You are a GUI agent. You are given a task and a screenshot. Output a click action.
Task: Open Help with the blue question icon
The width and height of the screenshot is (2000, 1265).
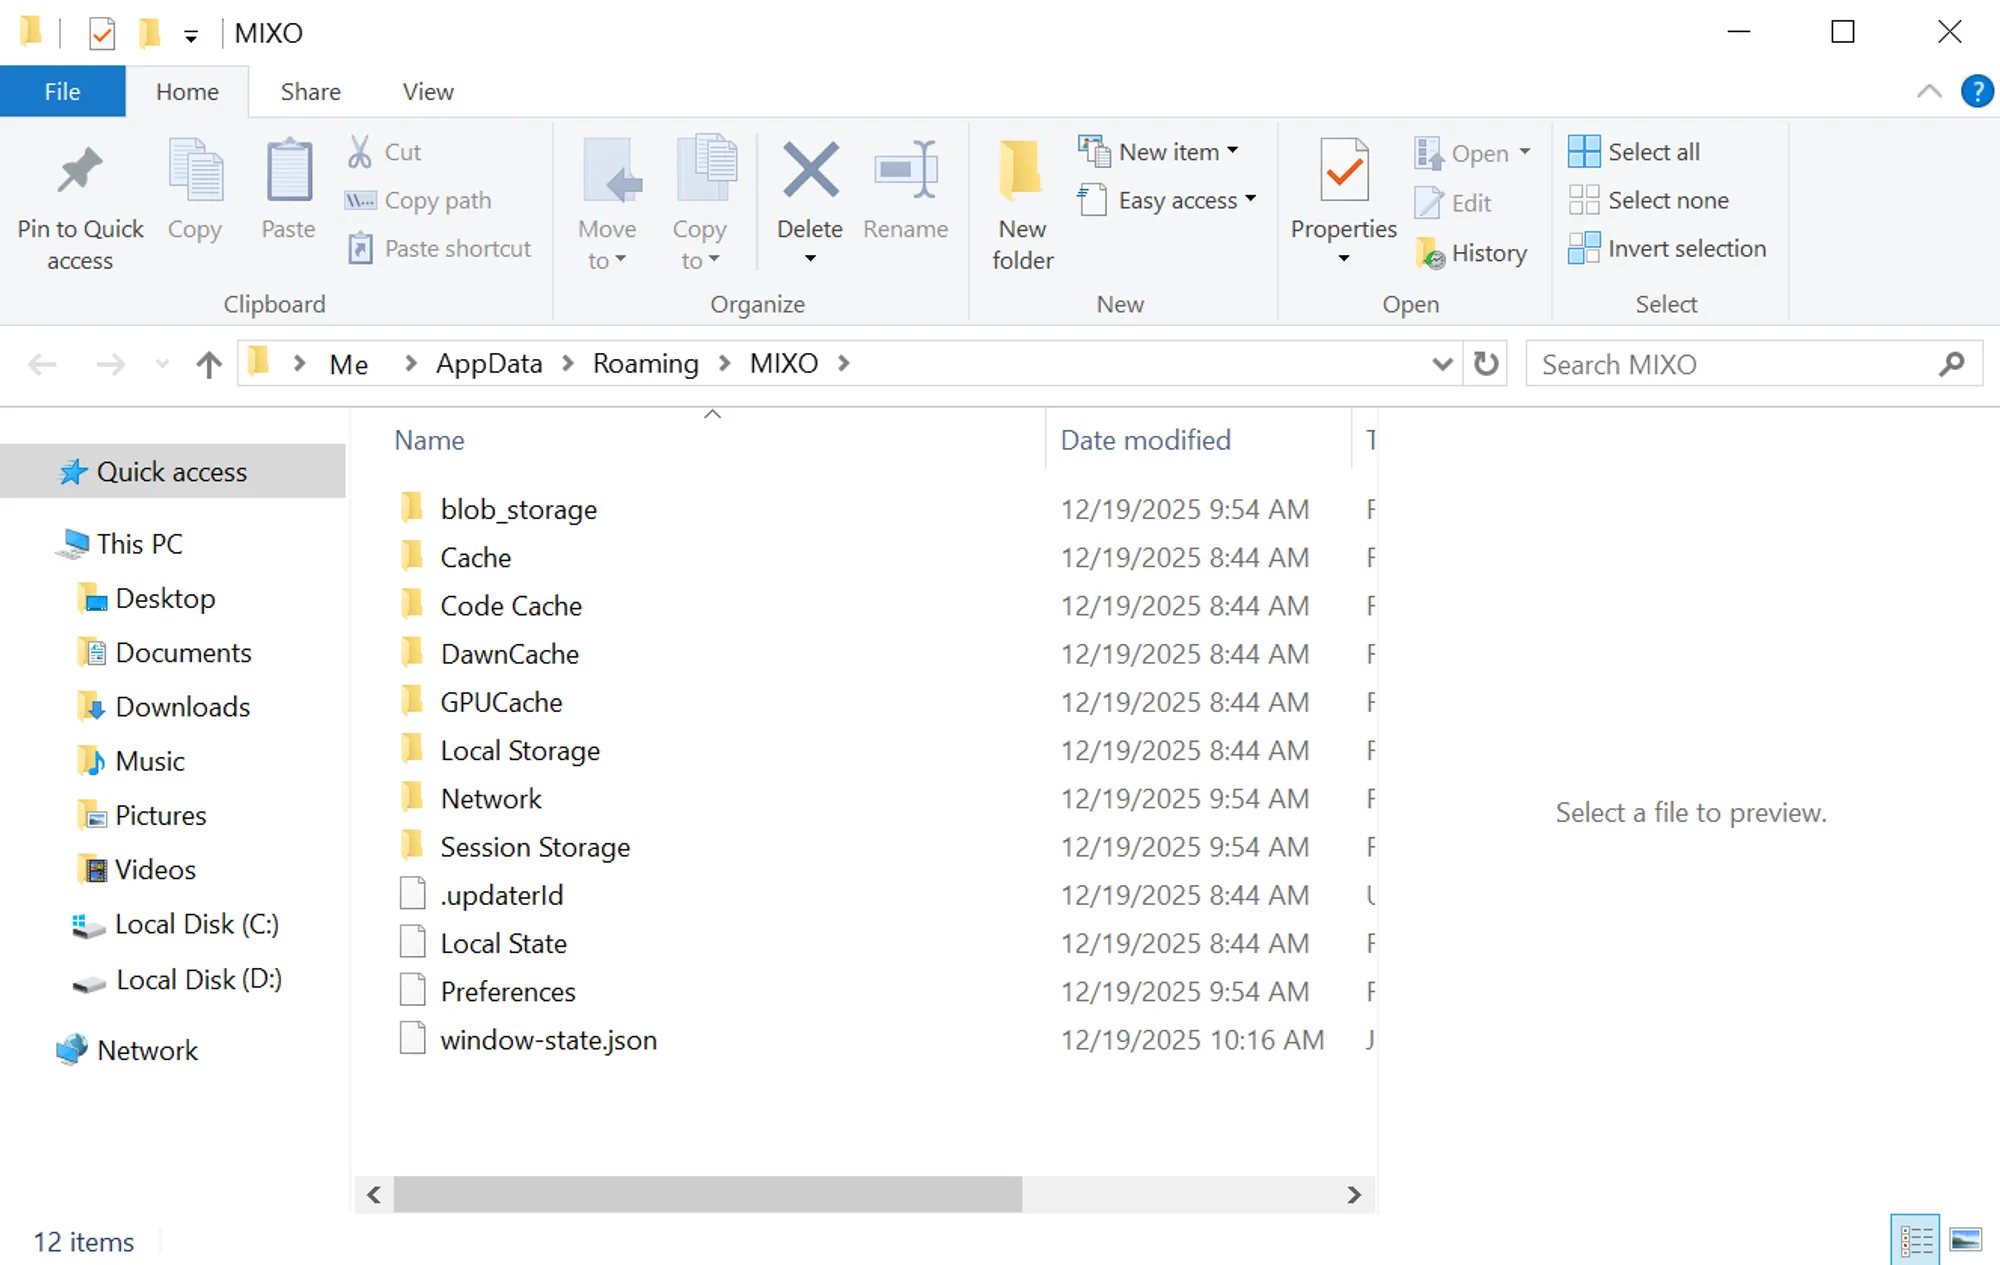coord(1976,91)
